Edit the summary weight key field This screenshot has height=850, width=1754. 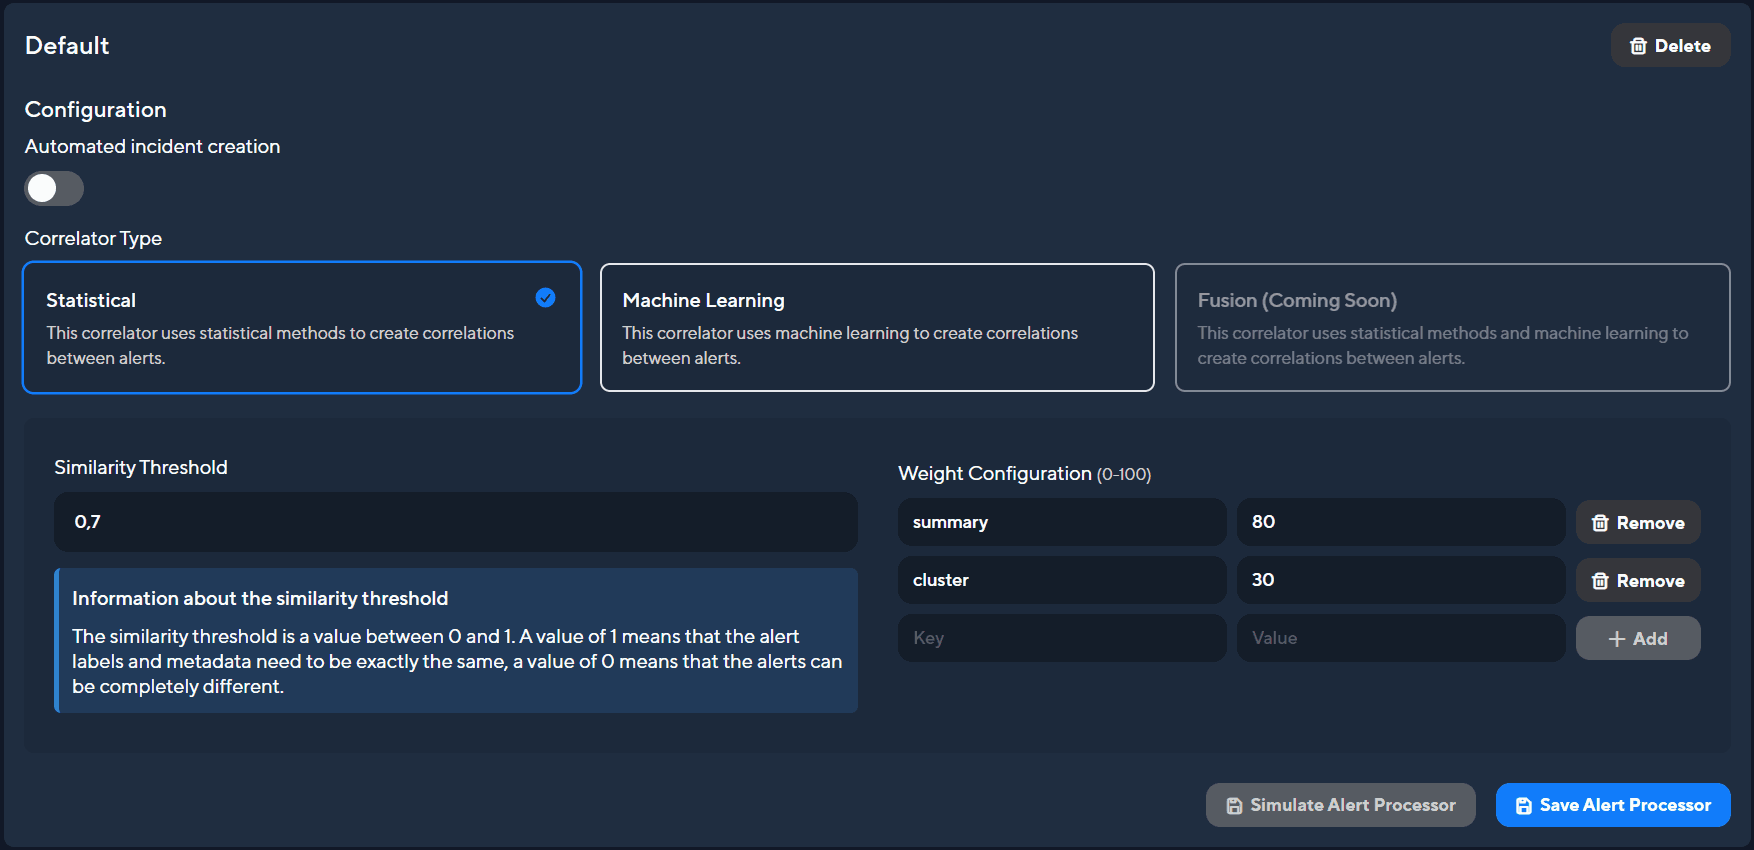coord(1062,522)
